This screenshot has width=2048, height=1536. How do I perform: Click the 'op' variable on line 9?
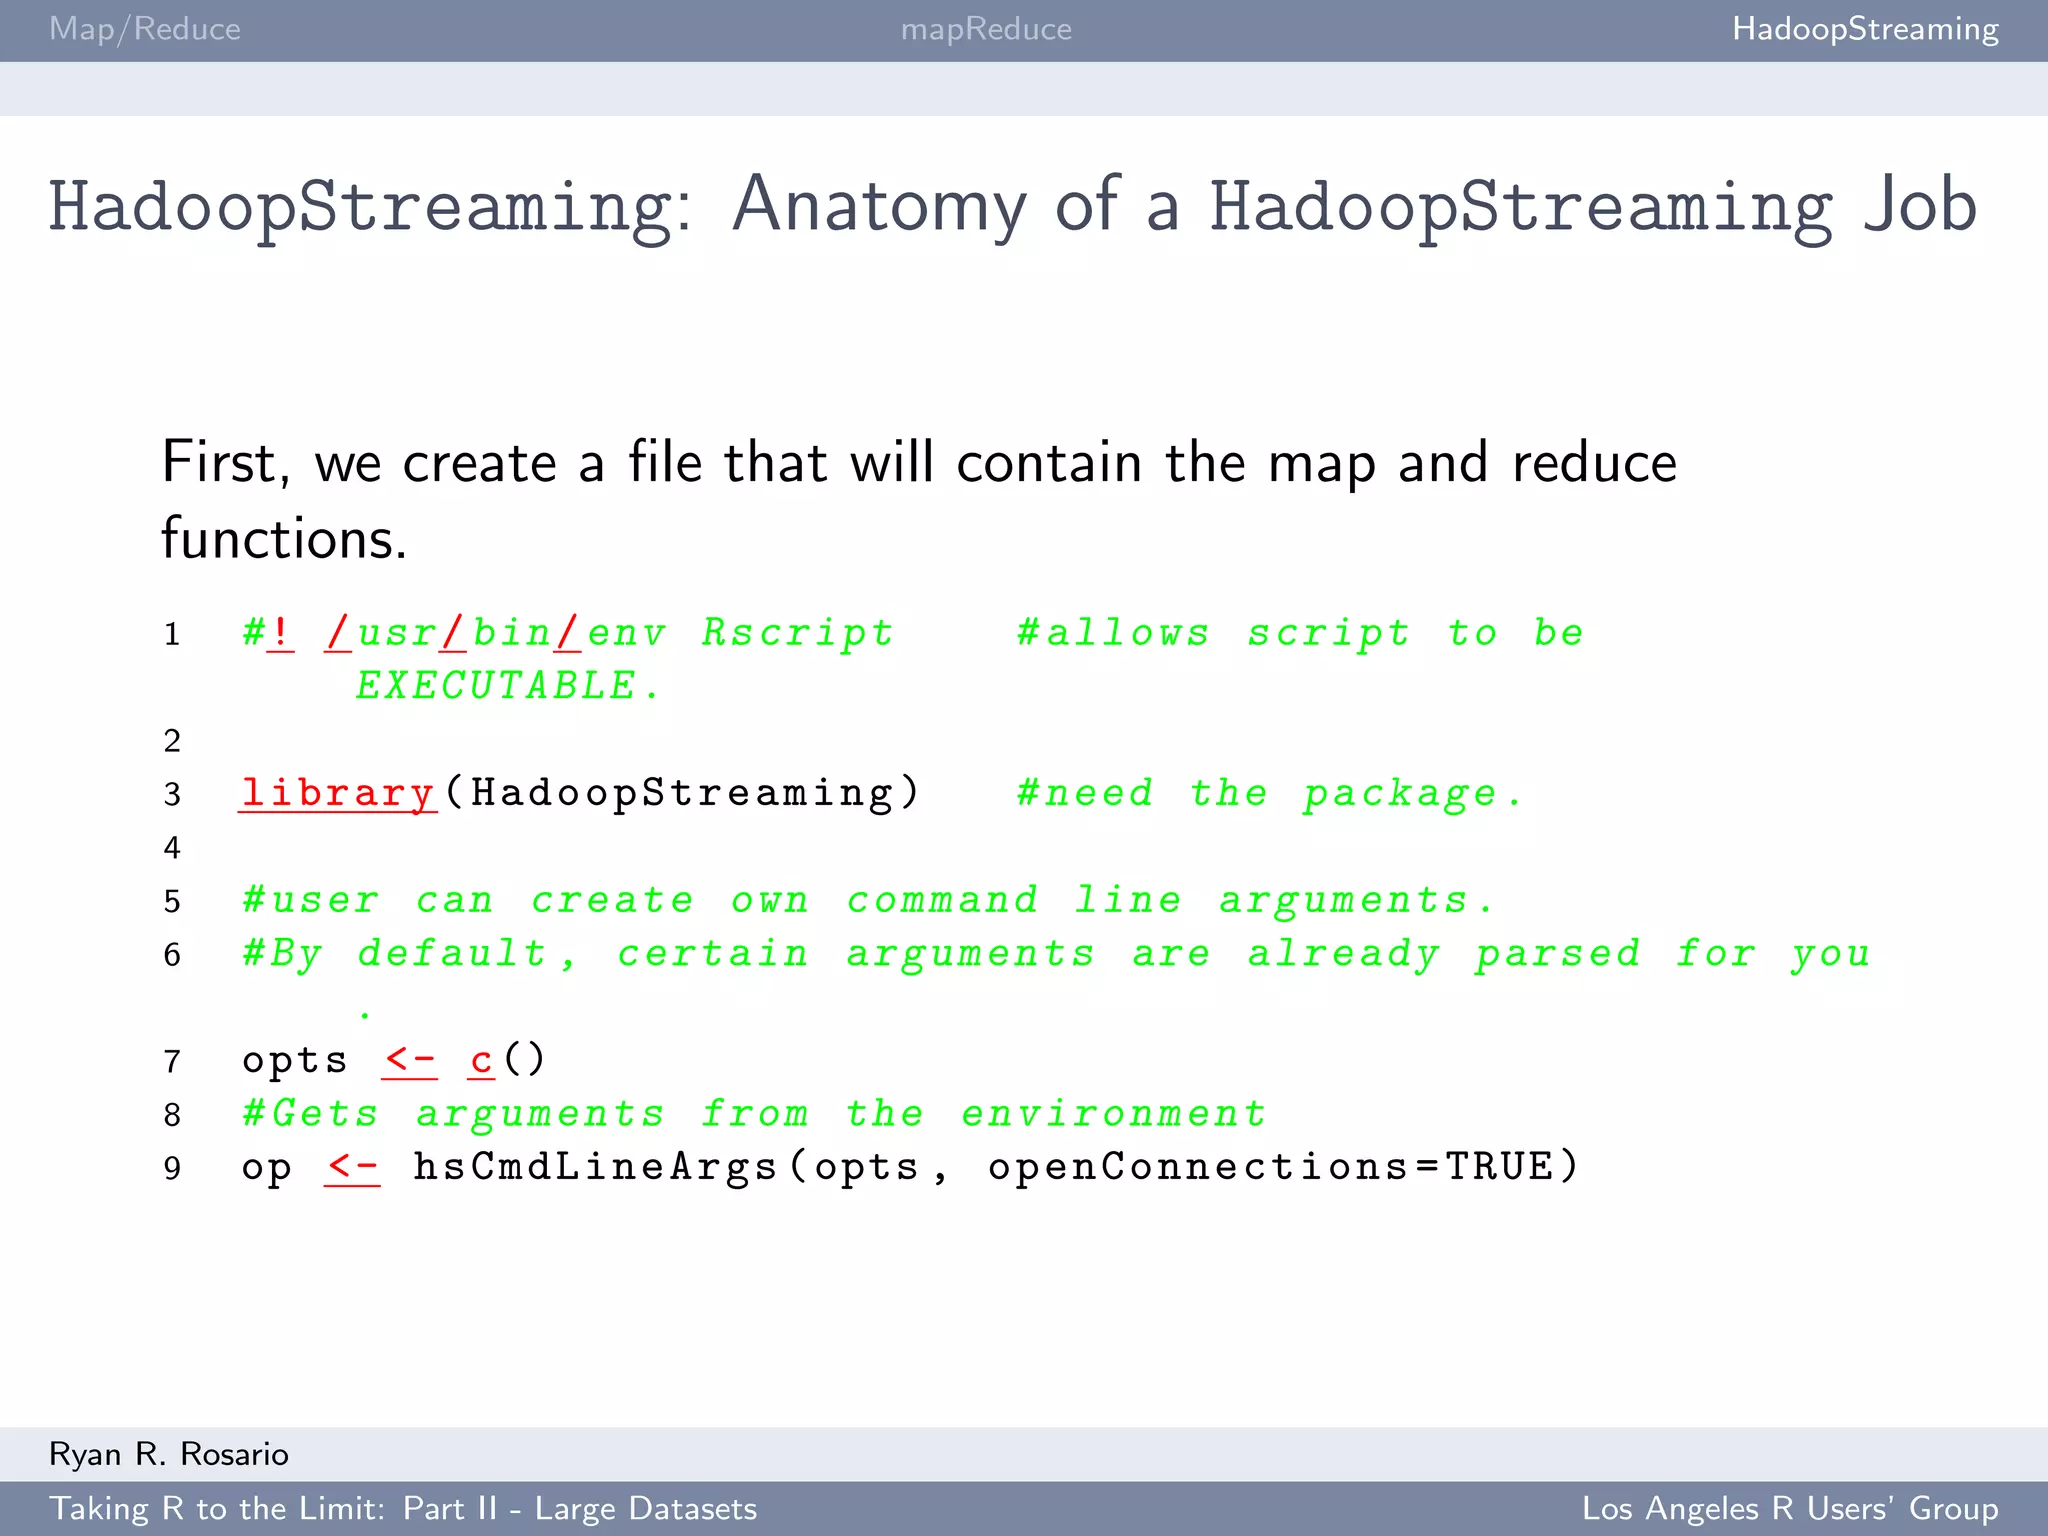267,1170
